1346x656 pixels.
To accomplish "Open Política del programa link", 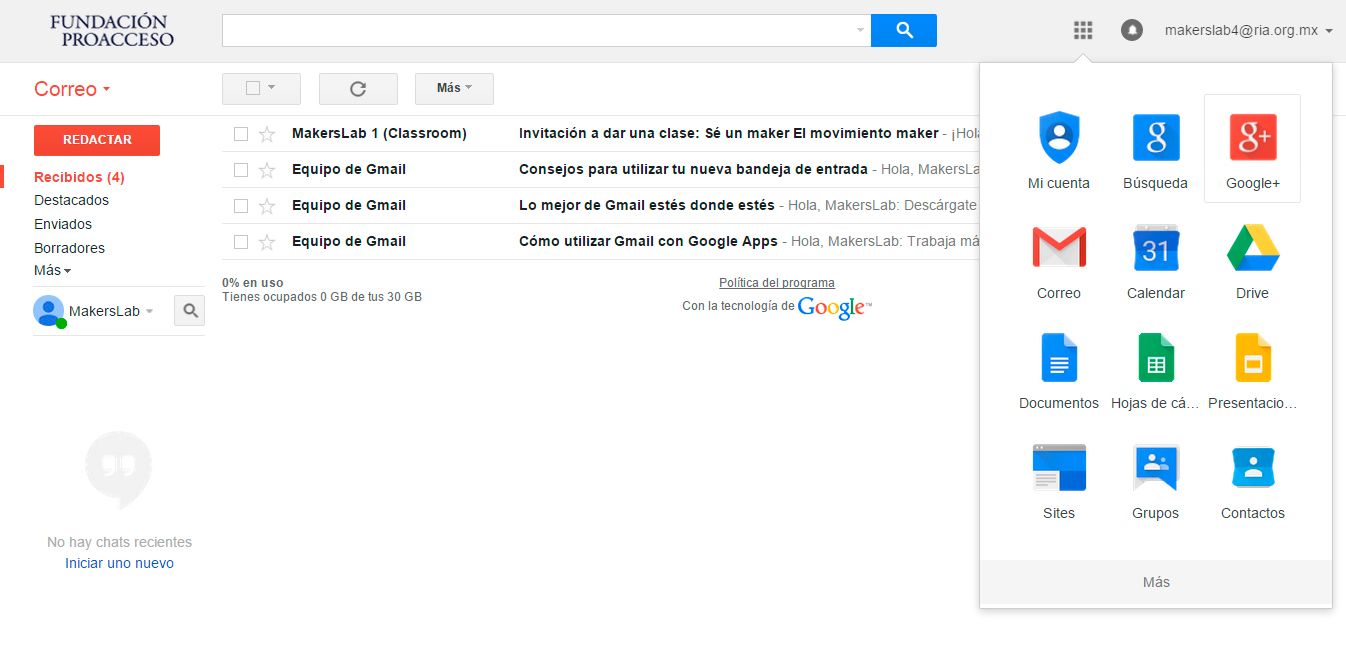I will (x=777, y=283).
